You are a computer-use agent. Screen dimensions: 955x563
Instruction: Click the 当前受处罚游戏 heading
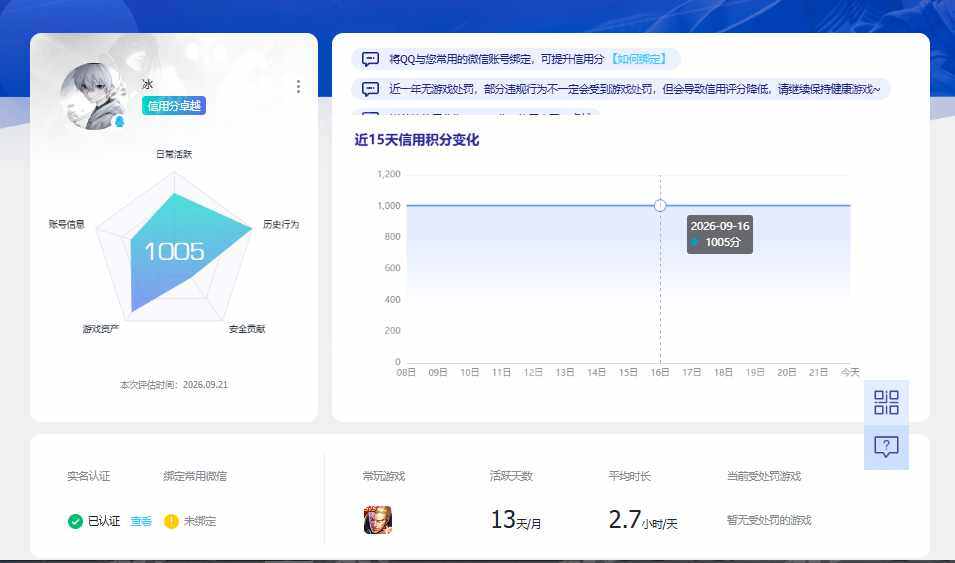(764, 476)
